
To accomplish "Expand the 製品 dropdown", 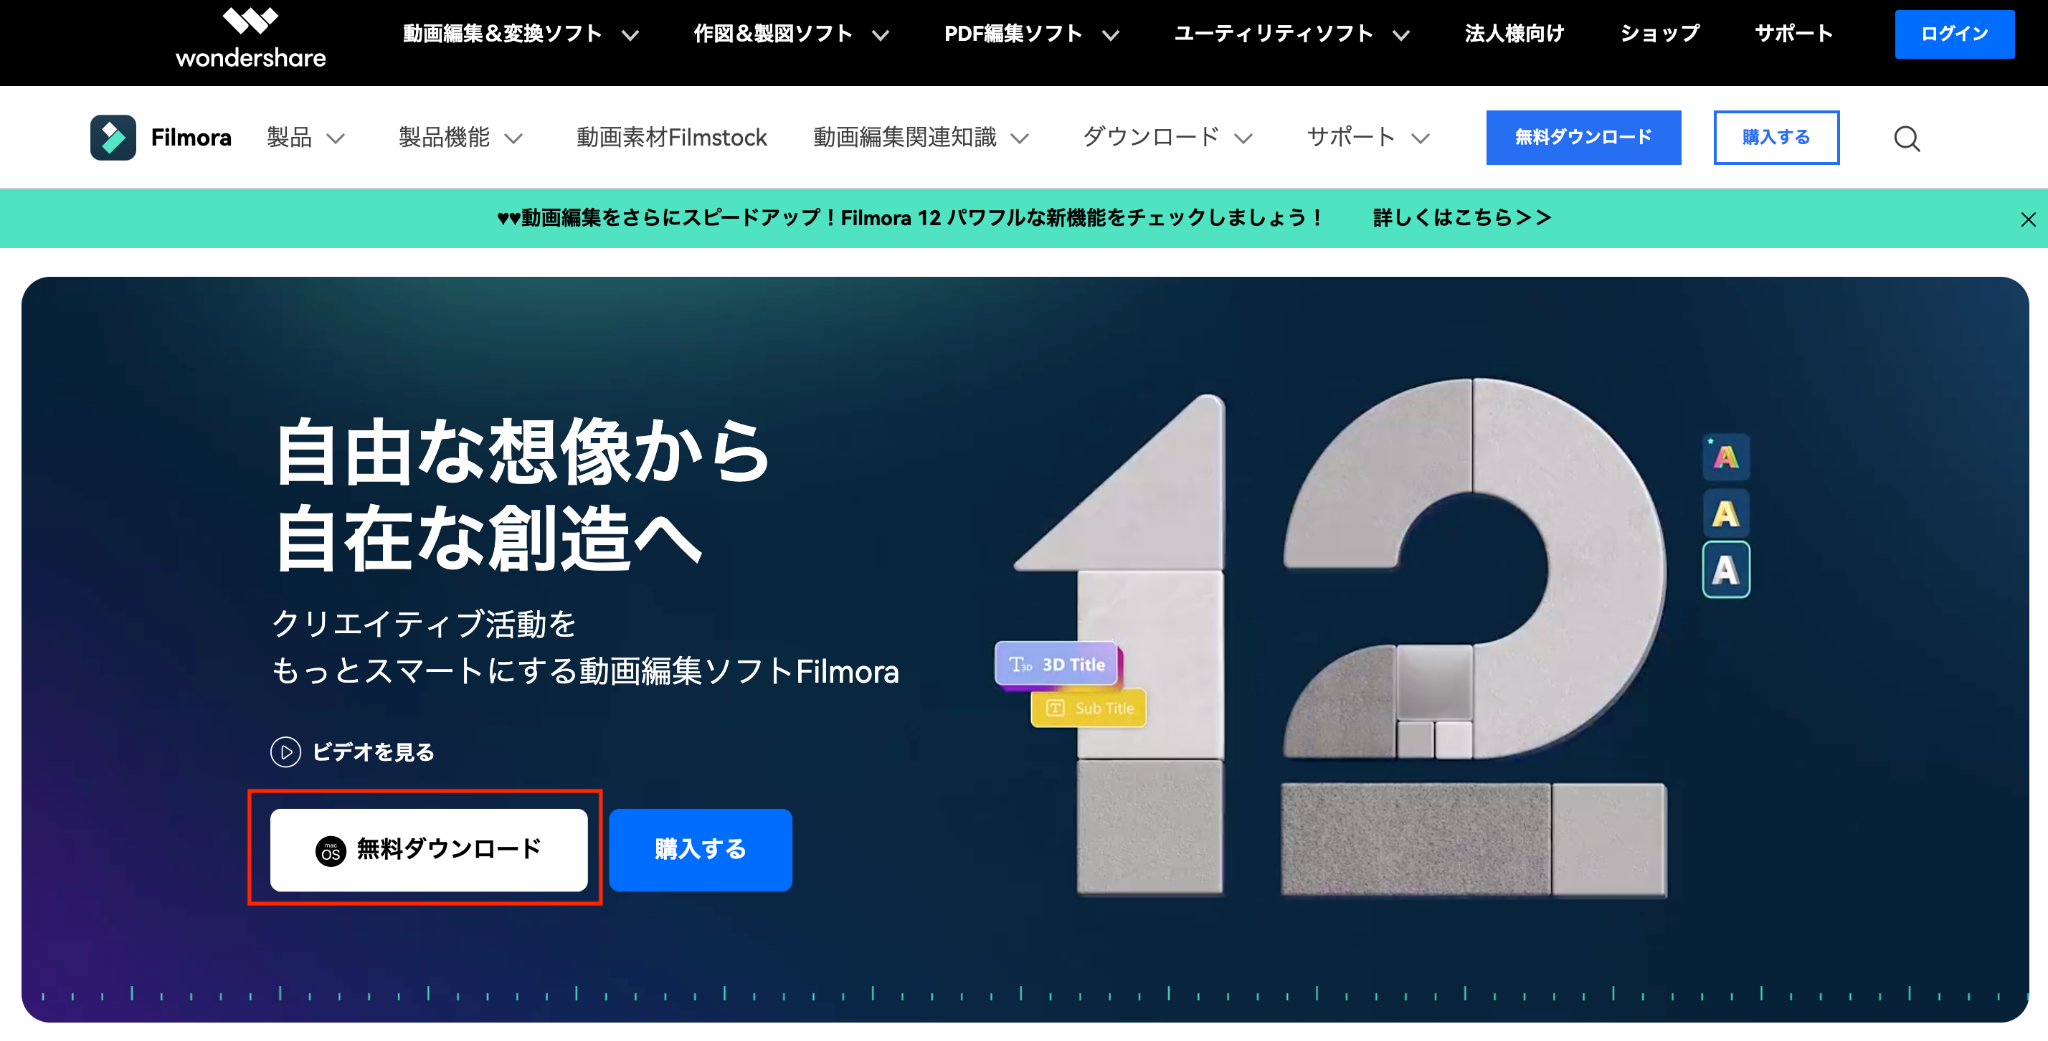I will pos(306,137).
